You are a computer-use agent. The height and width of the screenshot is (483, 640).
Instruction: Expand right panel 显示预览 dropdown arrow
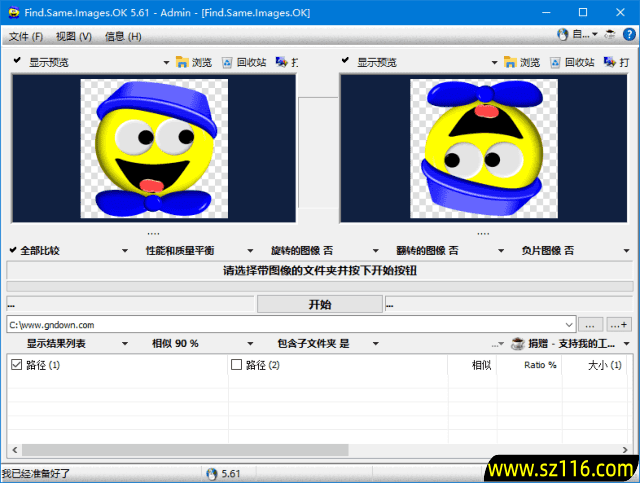click(494, 63)
